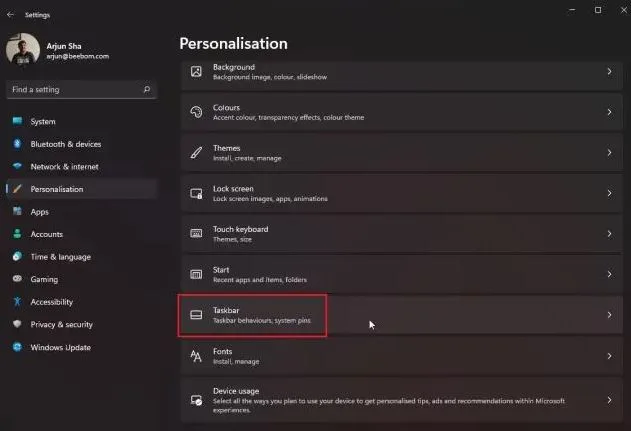Image resolution: width=631 pixels, height=431 pixels.
Task: Click the search magnifier icon
Action: coord(147,89)
